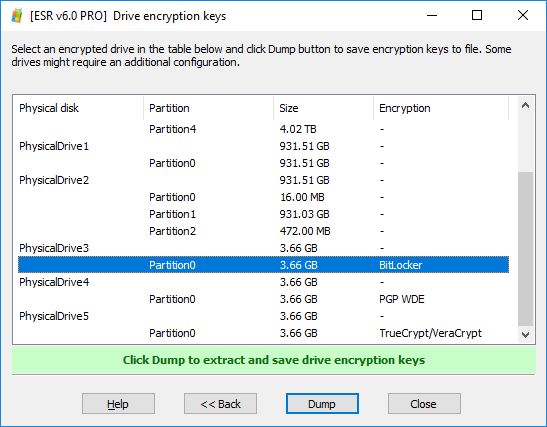
Task: Select the BitLocker Partition0 row
Action: click(x=263, y=265)
